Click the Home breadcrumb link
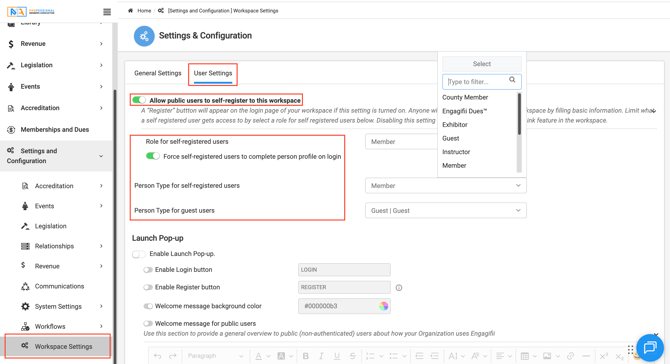This screenshot has height=364, width=670. coord(144,11)
